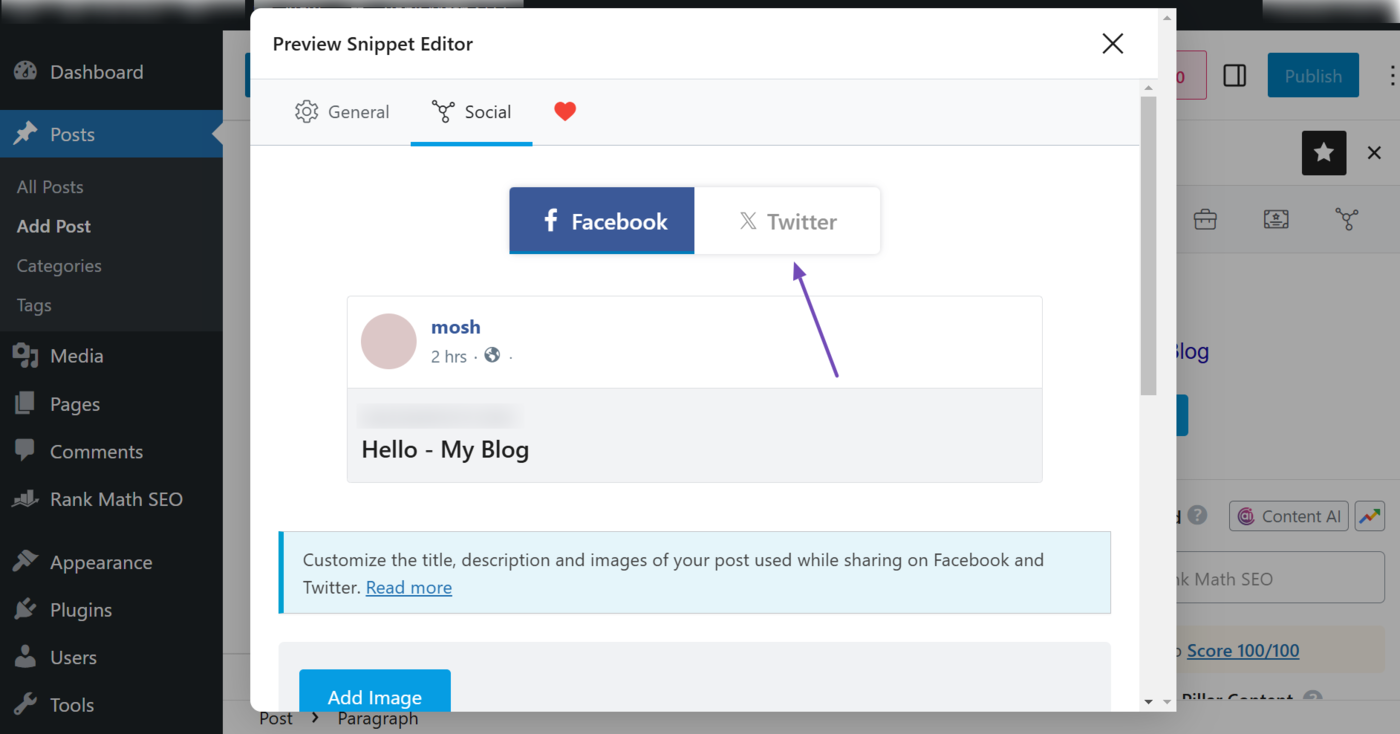
Task: Switch to the Twitter preview tab
Action: tap(788, 220)
